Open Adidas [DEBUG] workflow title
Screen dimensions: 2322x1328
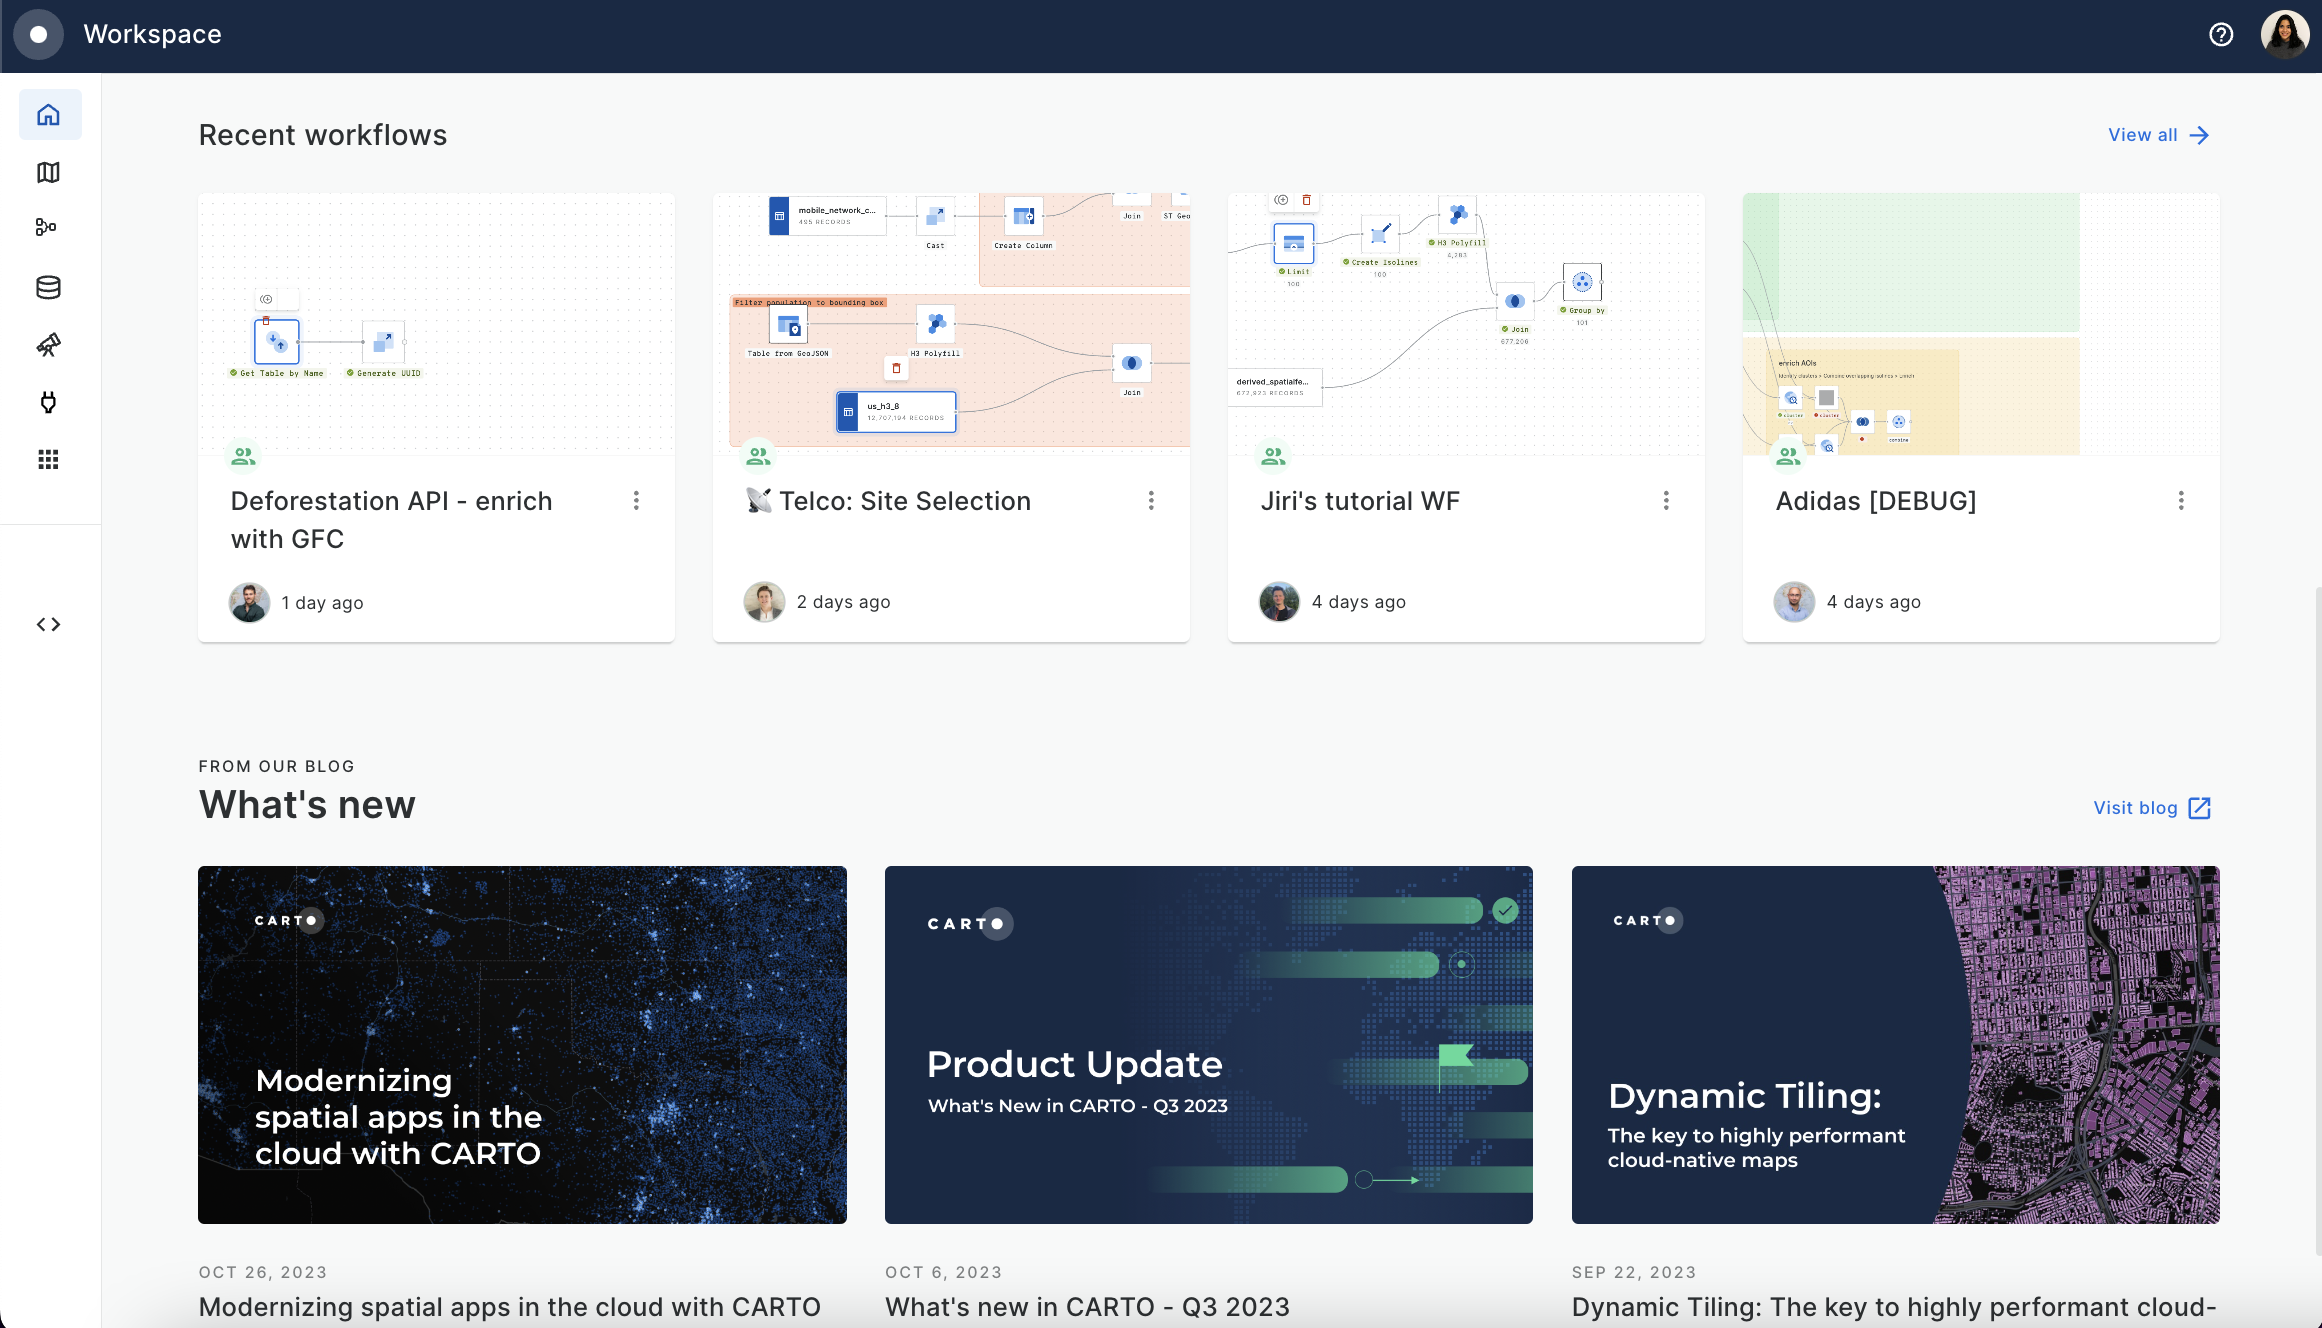1876,501
